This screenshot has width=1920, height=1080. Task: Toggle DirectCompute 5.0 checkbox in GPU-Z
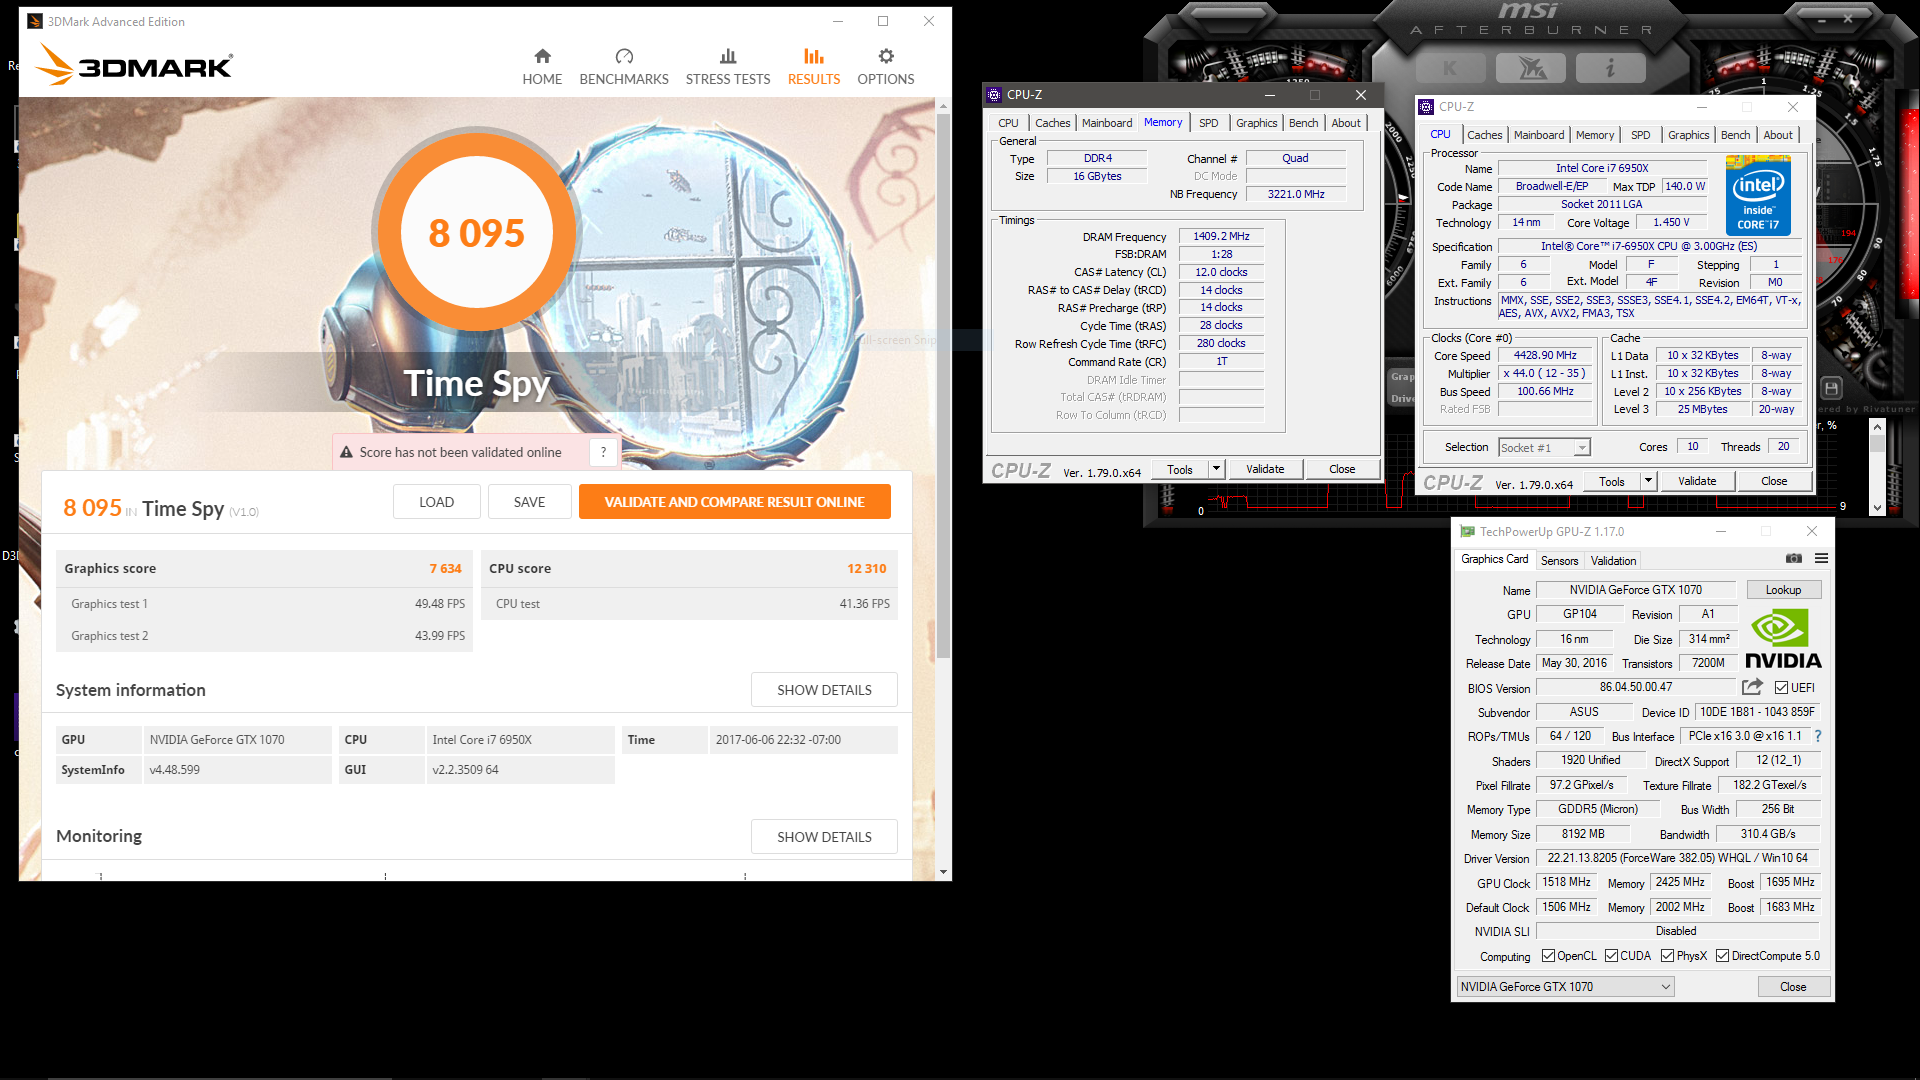pyautogui.click(x=1722, y=956)
